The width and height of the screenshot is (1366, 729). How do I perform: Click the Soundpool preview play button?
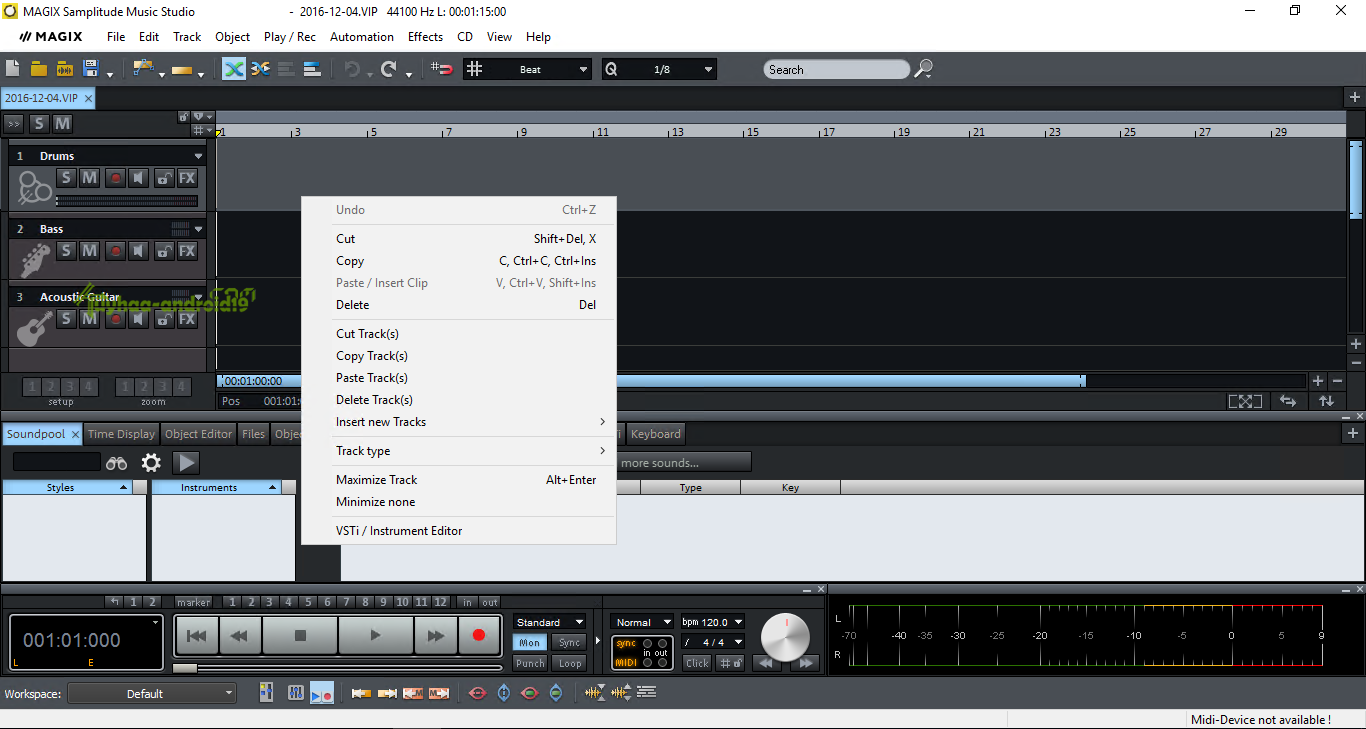186,462
